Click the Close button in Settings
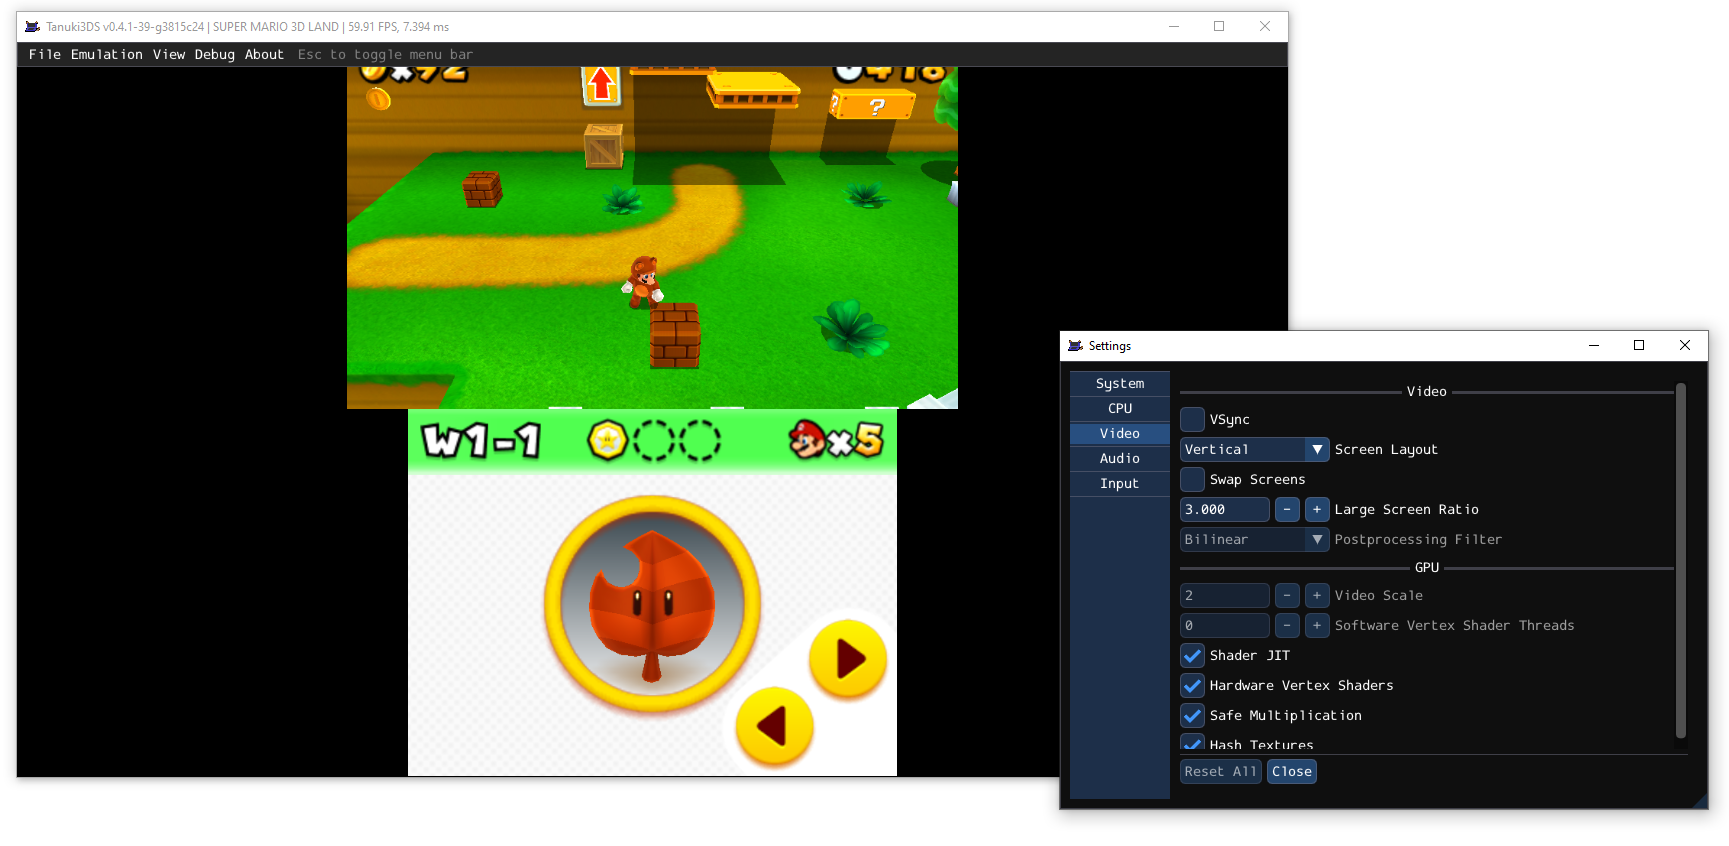 coord(1292,772)
